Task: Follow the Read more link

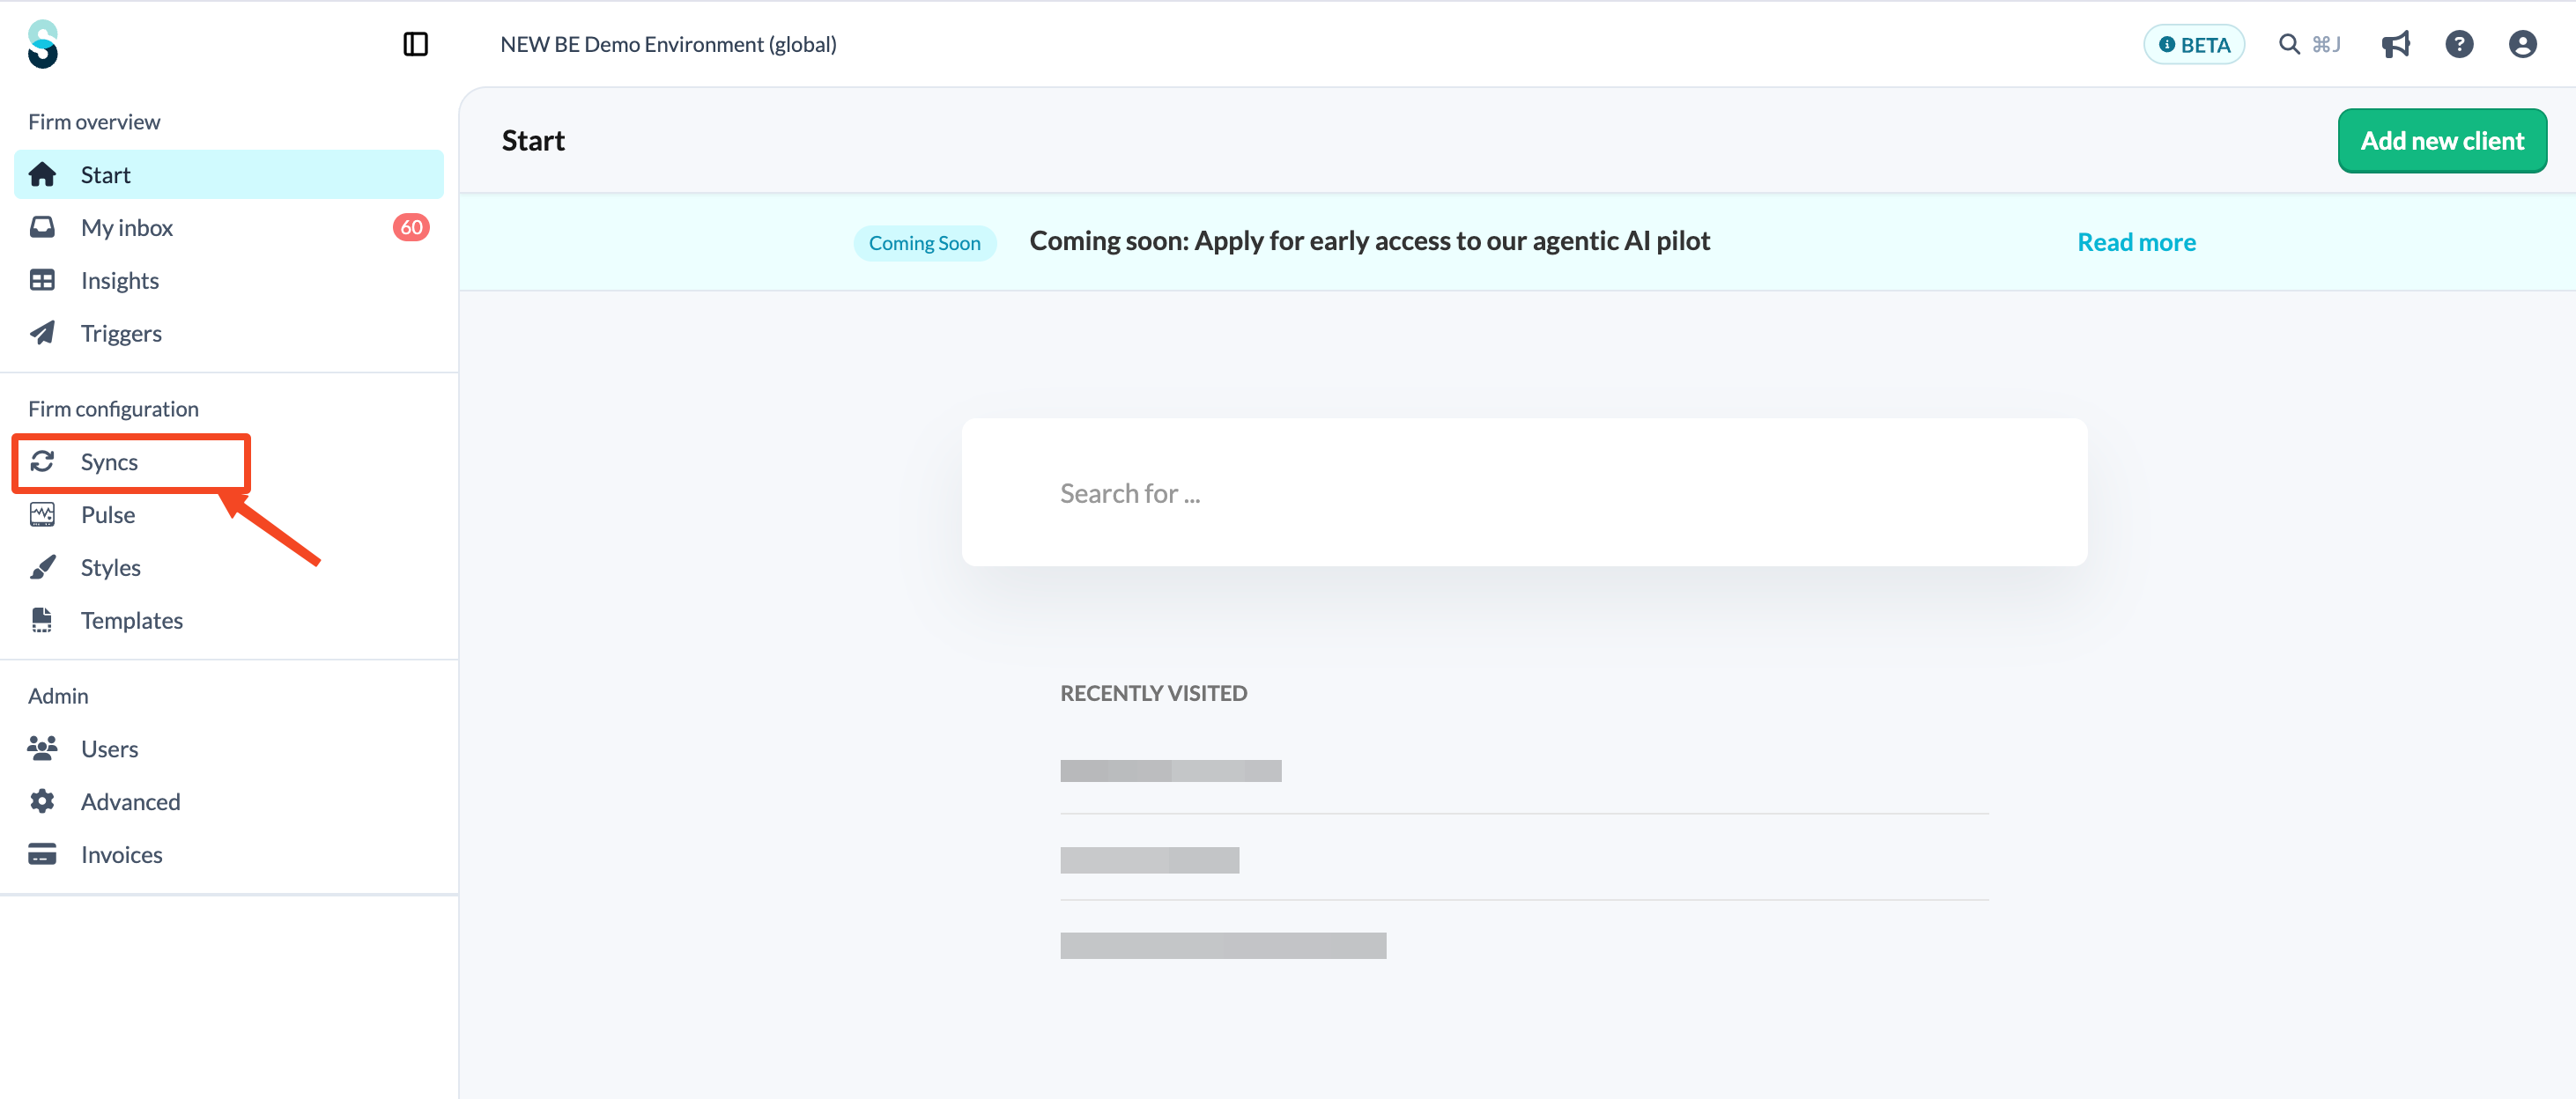Action: click(x=2136, y=242)
